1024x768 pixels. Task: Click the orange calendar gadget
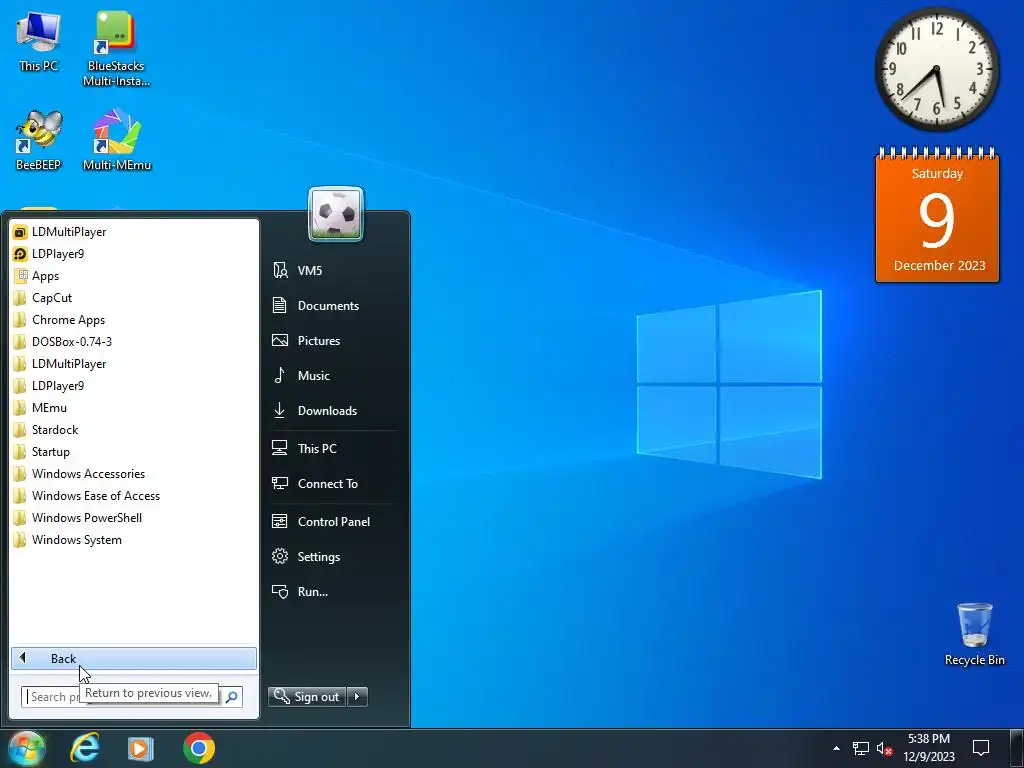pyautogui.click(x=937, y=216)
